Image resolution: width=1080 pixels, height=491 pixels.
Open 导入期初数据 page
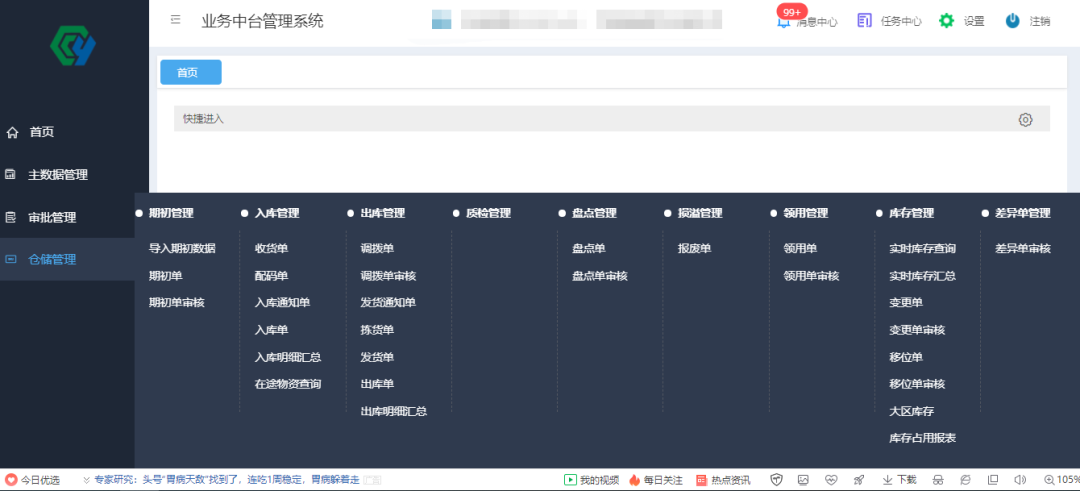coord(183,249)
